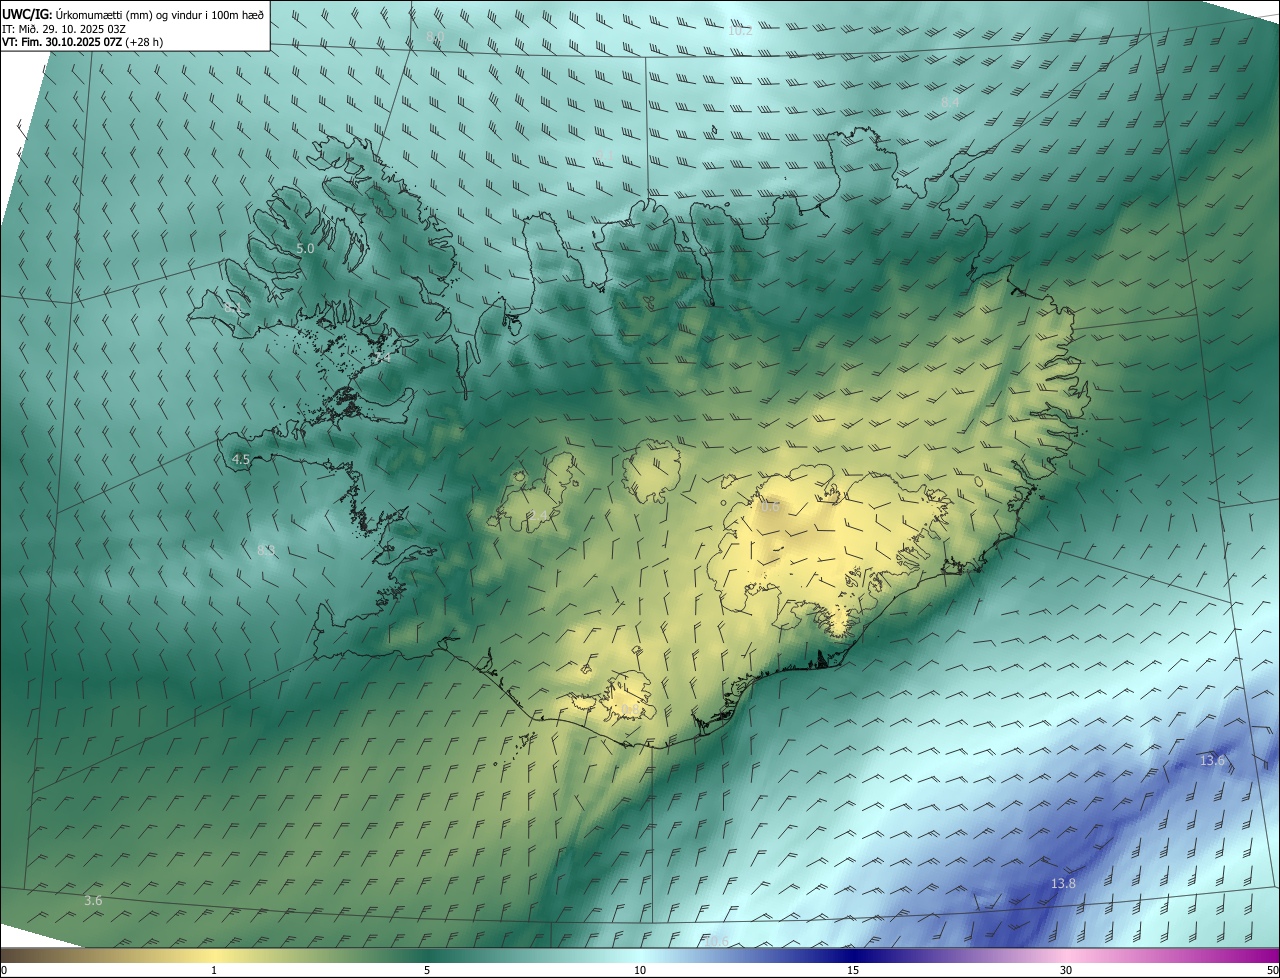Click the 13.6 value near the right edge
This screenshot has width=1280, height=978.
[x=1212, y=761]
